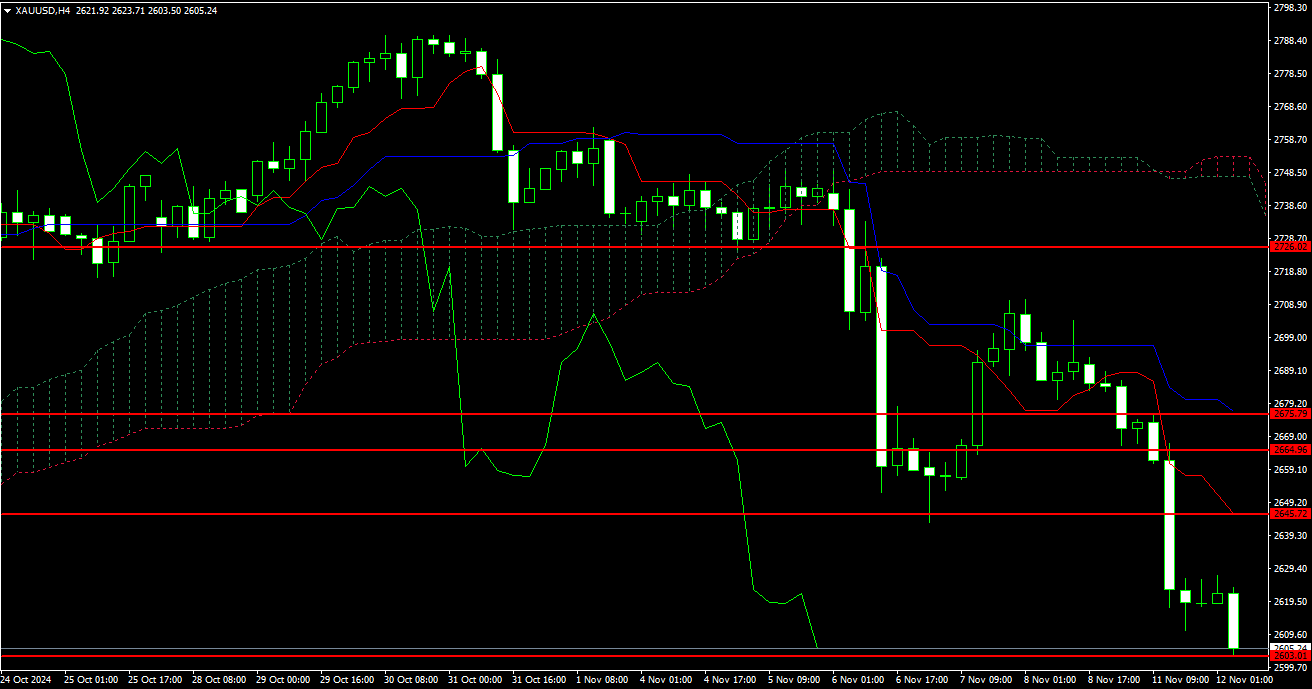
Task: Click the 6 Nov 01:00 time label
Action: pos(859,679)
